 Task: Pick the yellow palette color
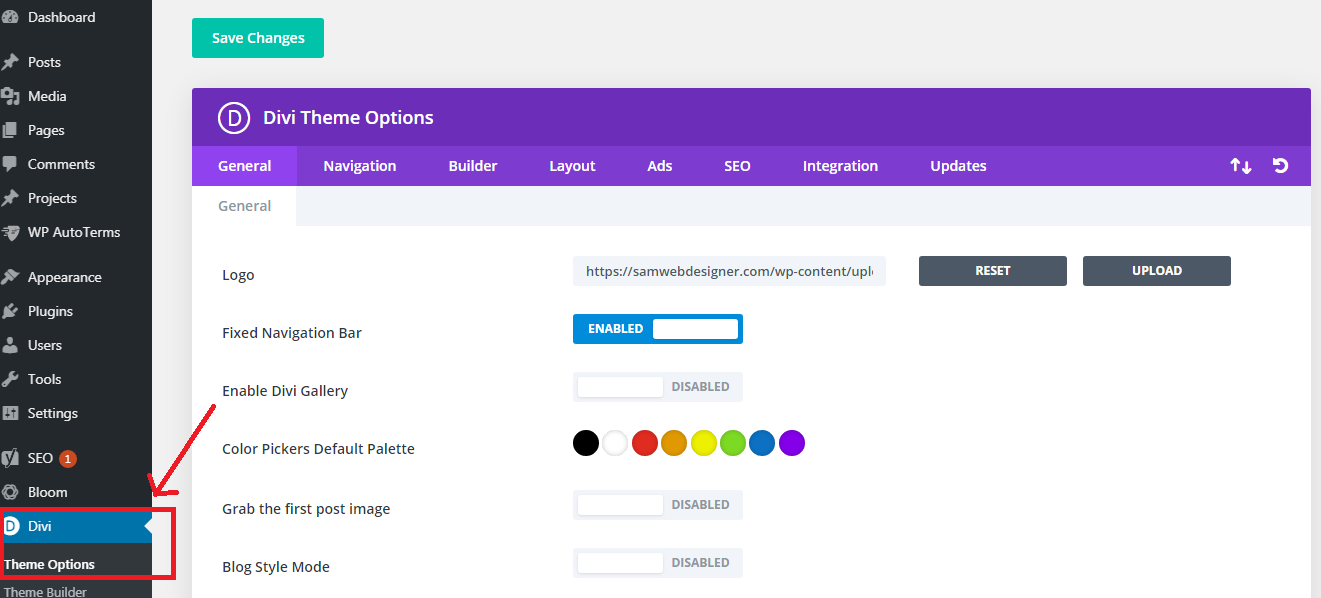point(704,443)
